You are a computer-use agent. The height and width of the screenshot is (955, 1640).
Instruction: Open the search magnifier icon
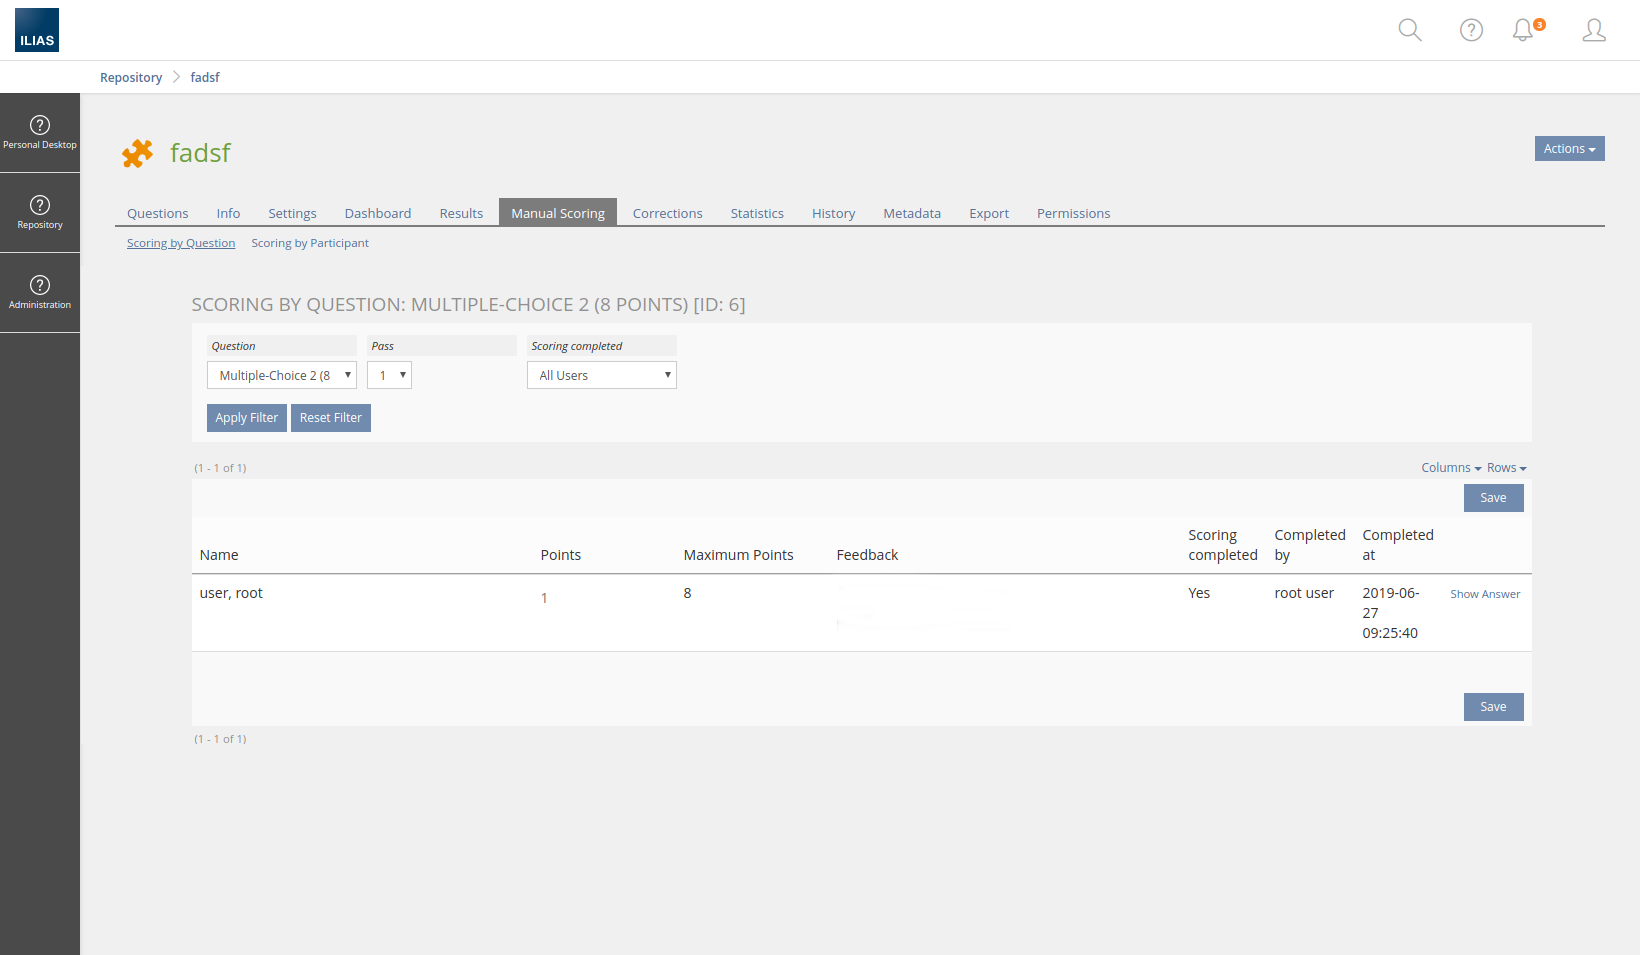[1409, 30]
